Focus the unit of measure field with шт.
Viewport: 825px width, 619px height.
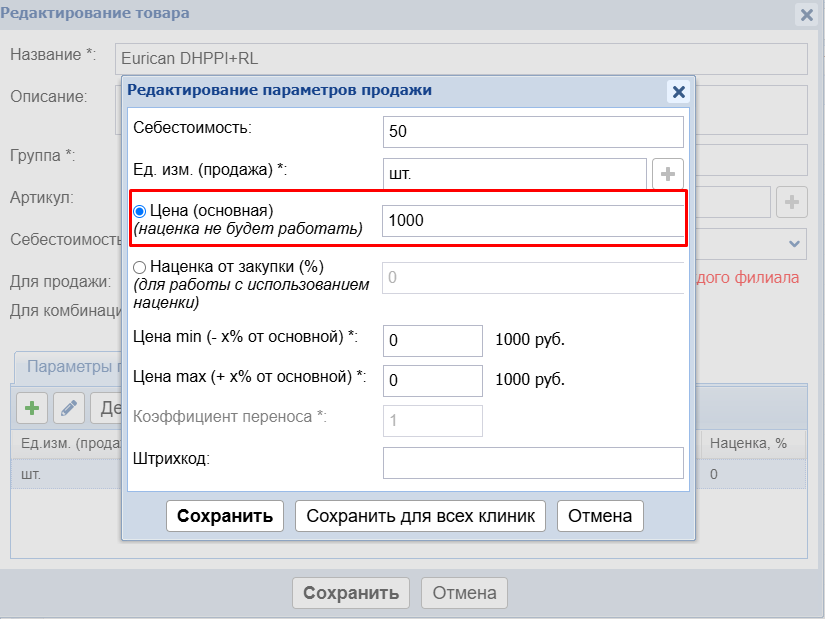(x=515, y=174)
